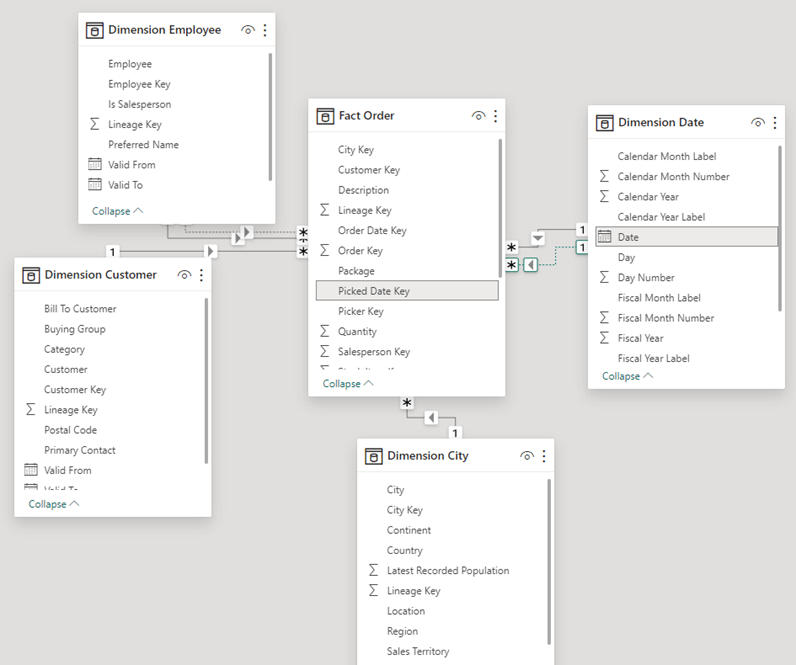Toggle visibility of Dimension Customer table
The image size is (796, 665).
coord(184,275)
